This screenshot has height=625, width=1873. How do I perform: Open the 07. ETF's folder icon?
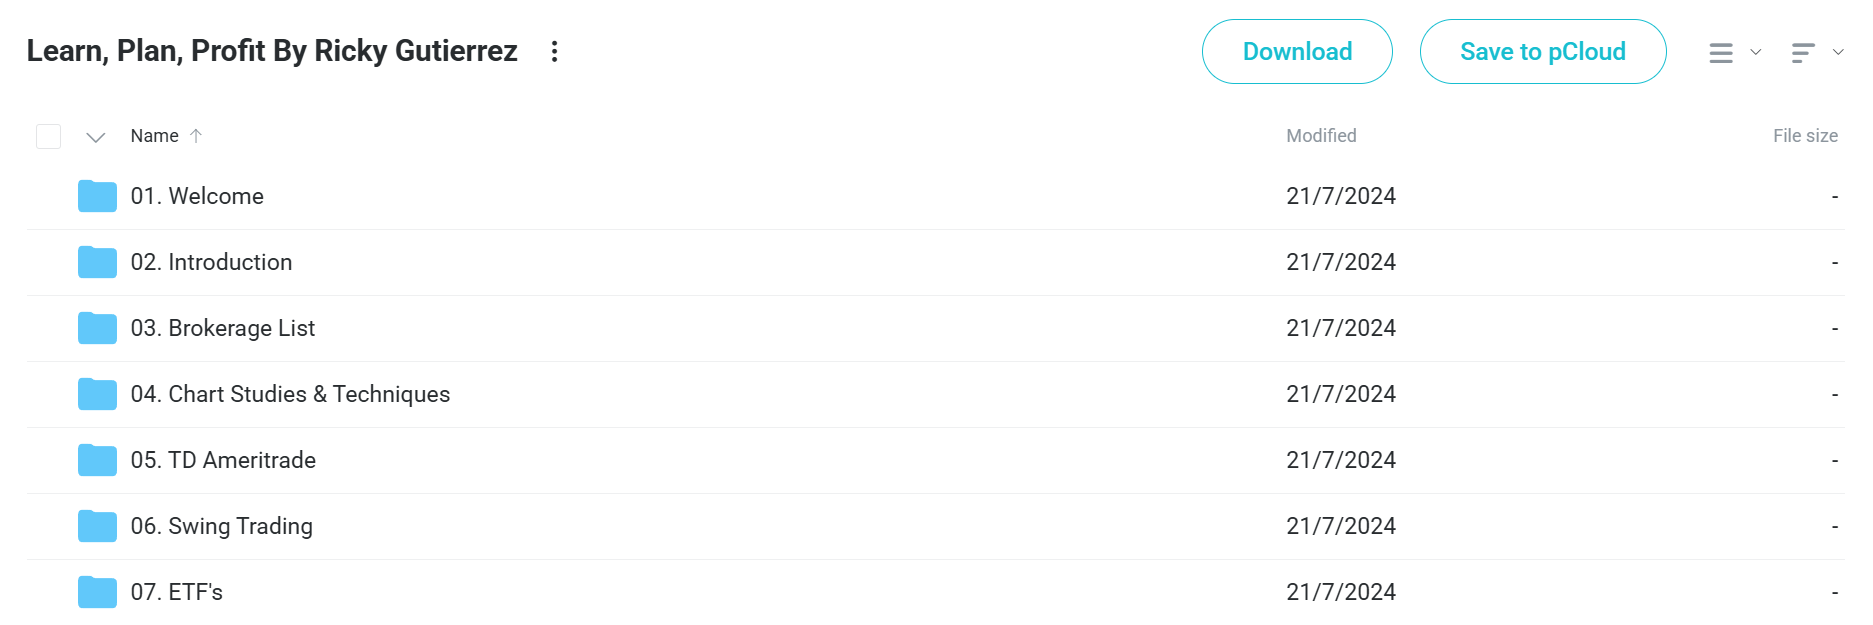(97, 592)
